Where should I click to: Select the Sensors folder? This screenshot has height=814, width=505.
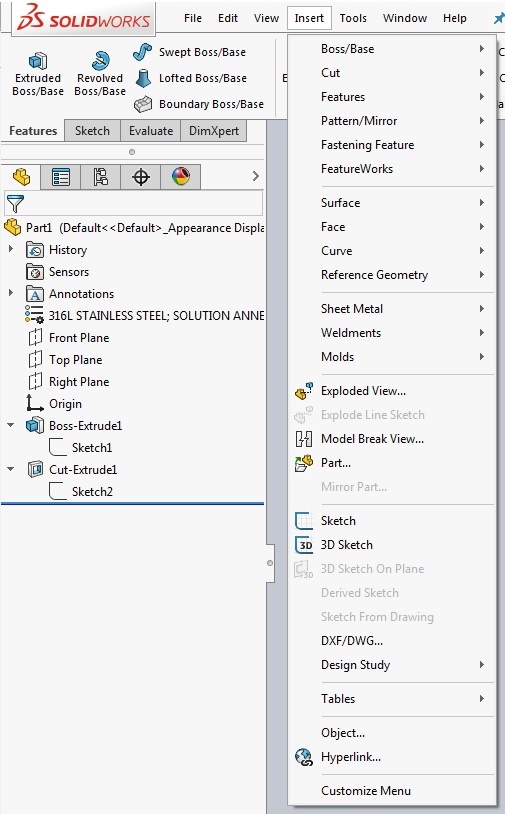click(57, 272)
